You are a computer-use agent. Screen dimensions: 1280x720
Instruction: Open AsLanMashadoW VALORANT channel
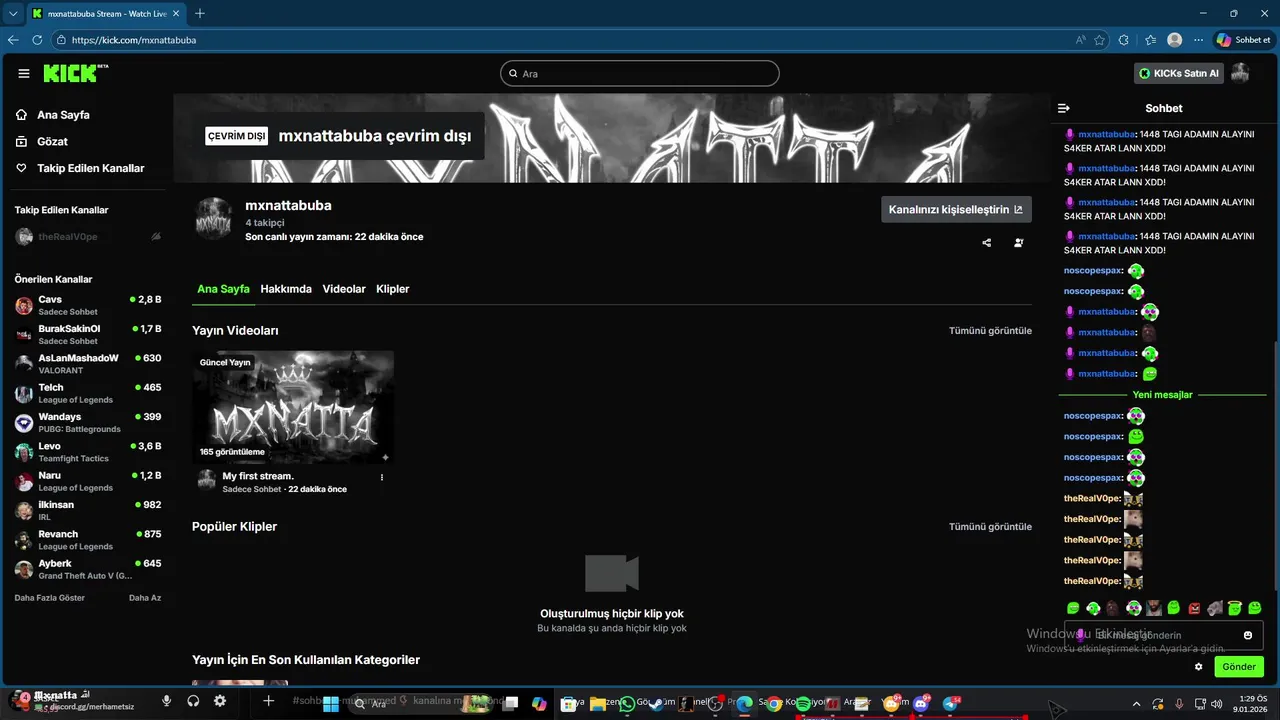click(x=87, y=364)
